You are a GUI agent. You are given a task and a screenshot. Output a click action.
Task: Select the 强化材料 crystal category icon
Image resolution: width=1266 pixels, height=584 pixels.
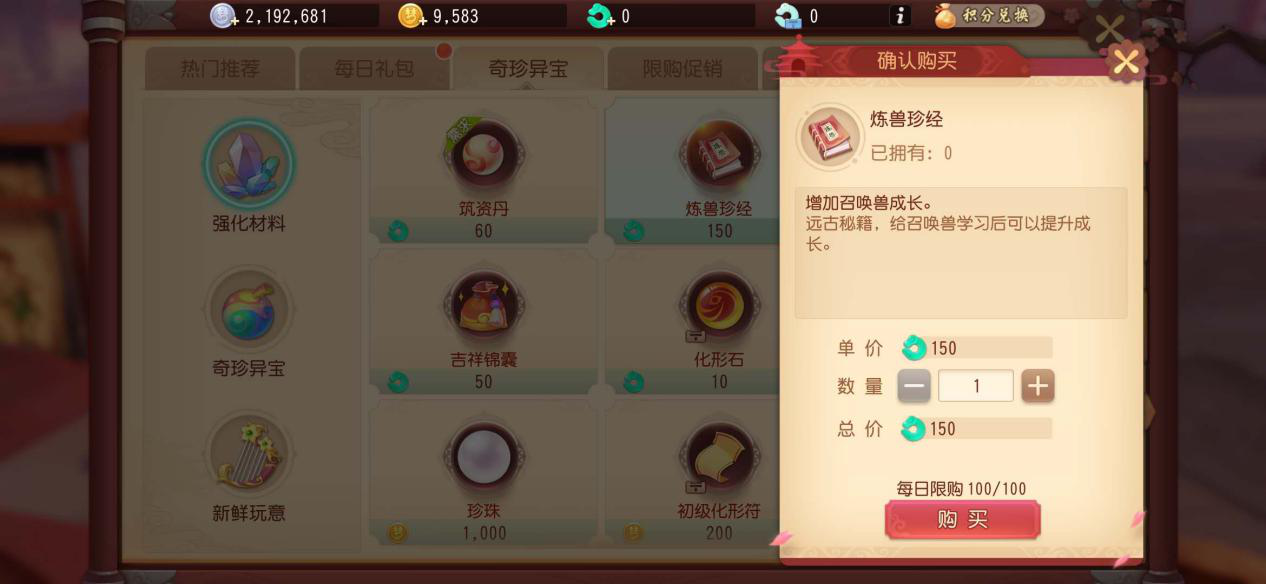tap(249, 164)
